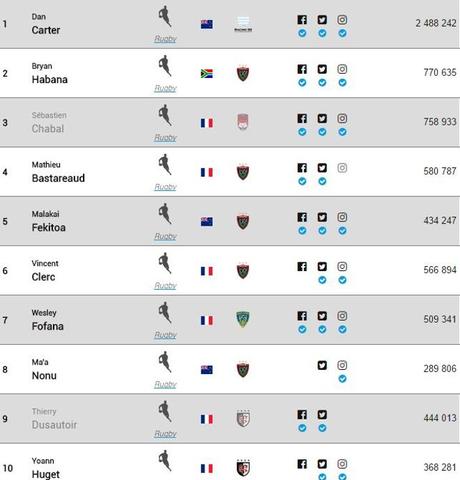Open Ma'a Nonu's Twitter icon
Screen dimensions: 460x480
coord(322,365)
